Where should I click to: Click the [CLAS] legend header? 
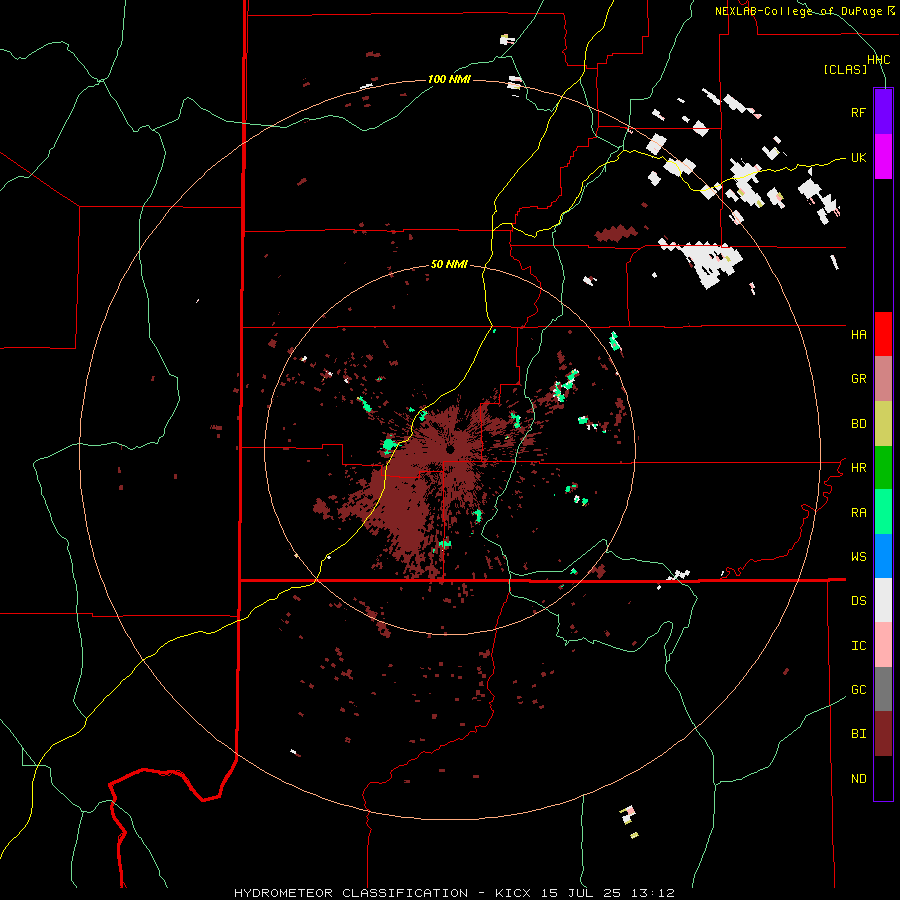845,70
